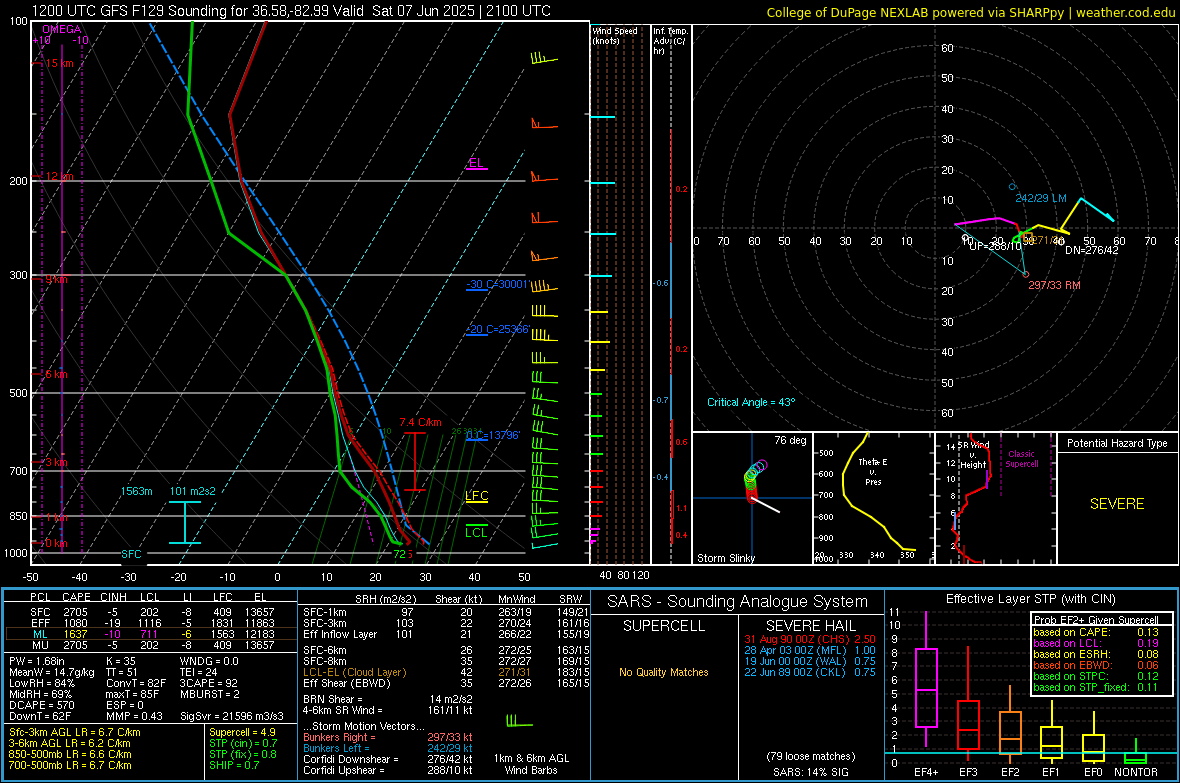Click the DCAPE = 570 value

pyautogui.click(x=41, y=705)
